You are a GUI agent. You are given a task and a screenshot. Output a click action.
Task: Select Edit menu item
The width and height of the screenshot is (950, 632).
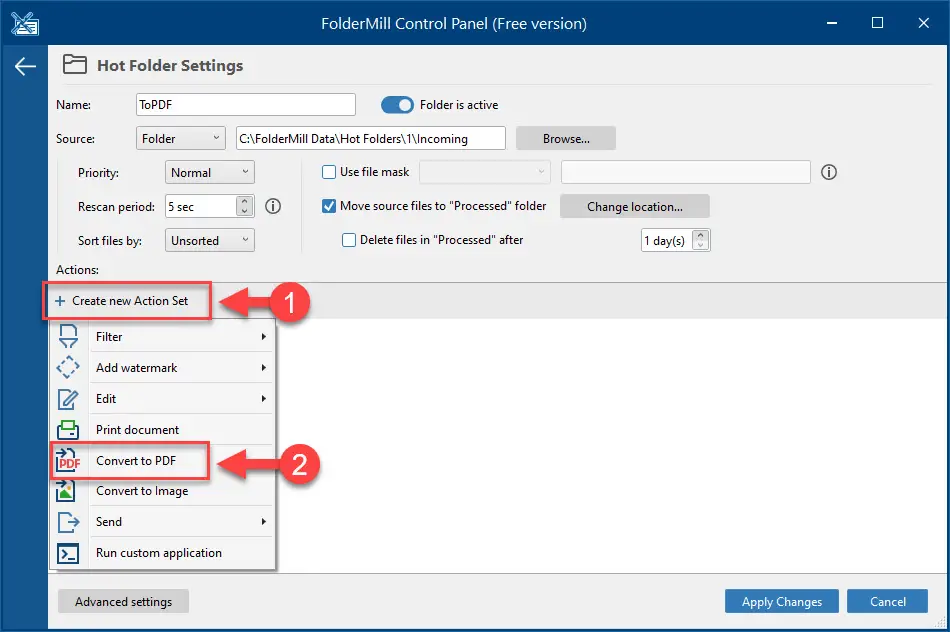point(162,398)
